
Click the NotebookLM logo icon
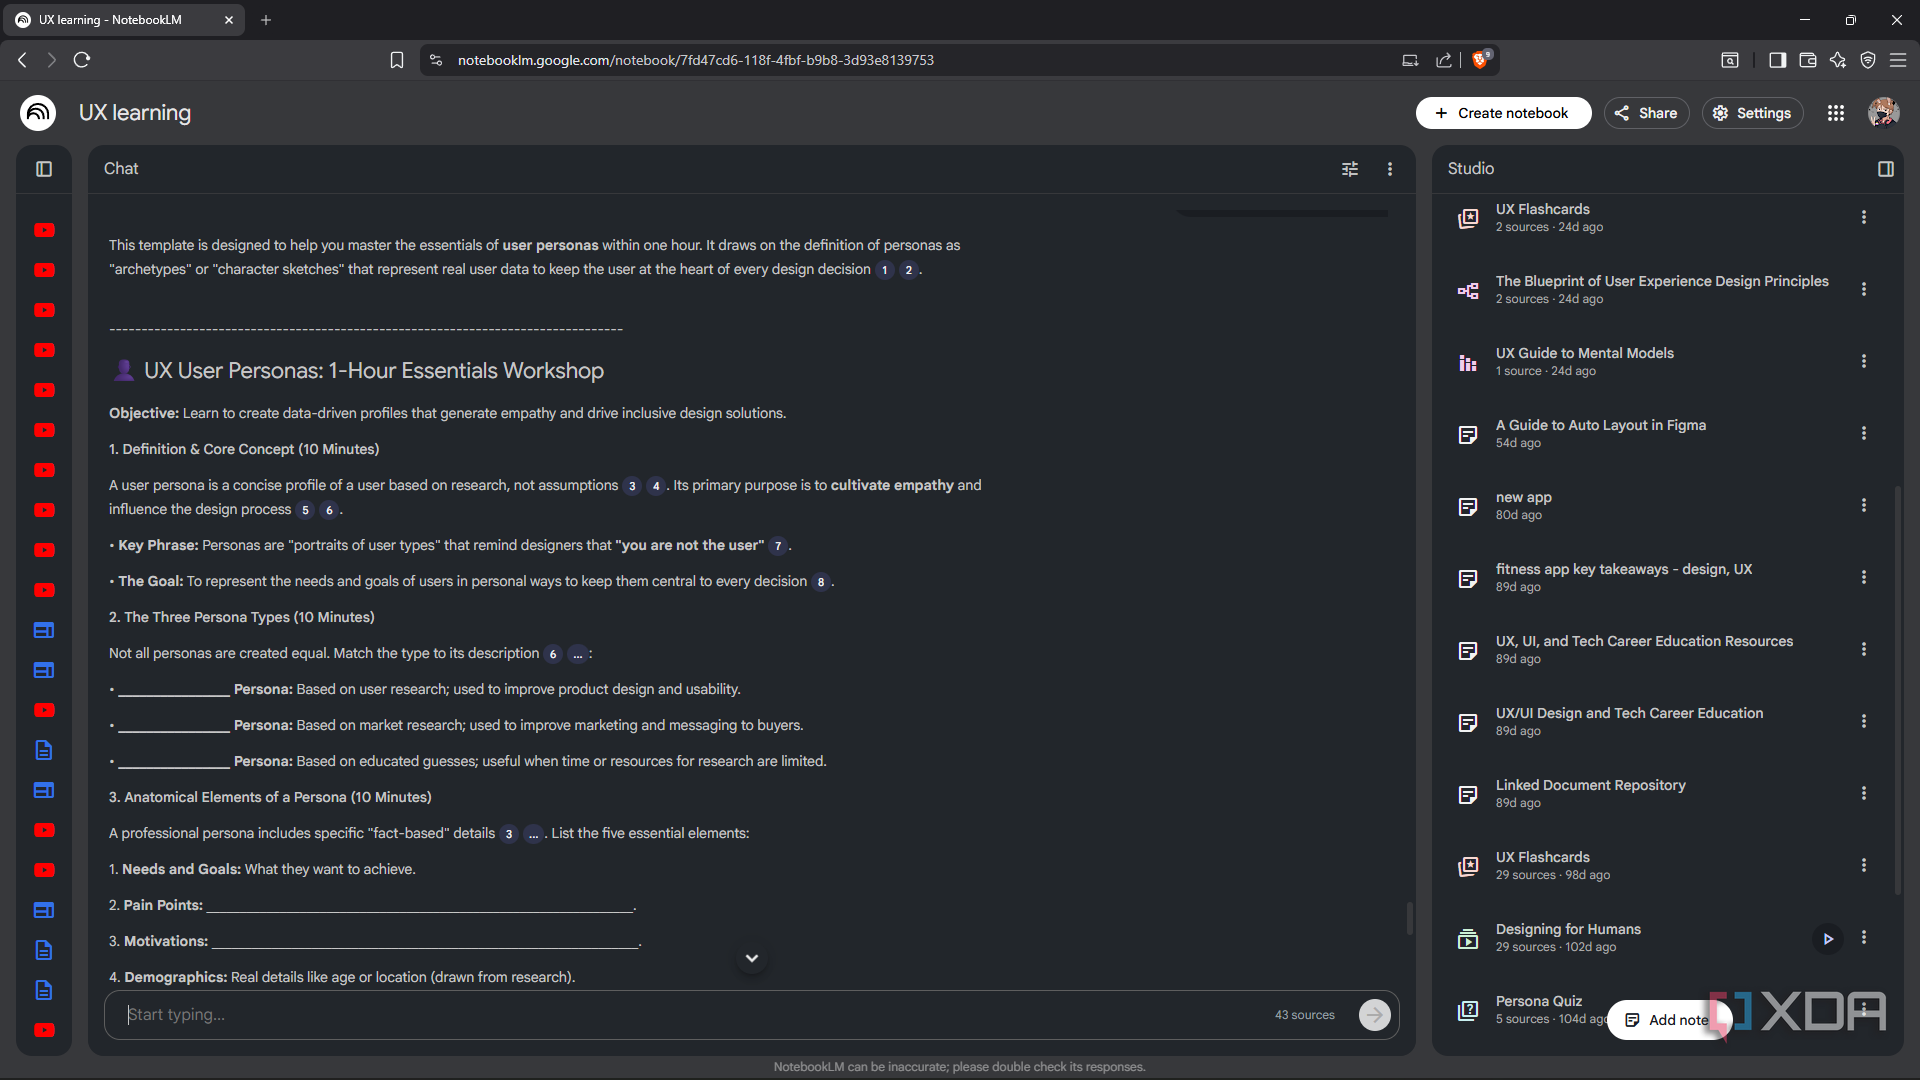click(x=38, y=113)
